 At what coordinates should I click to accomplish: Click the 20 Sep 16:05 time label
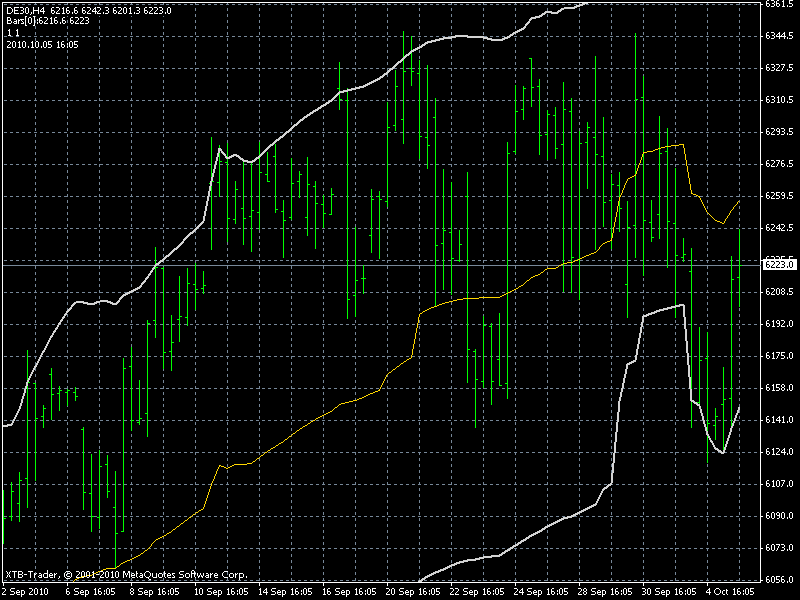pyautogui.click(x=412, y=592)
